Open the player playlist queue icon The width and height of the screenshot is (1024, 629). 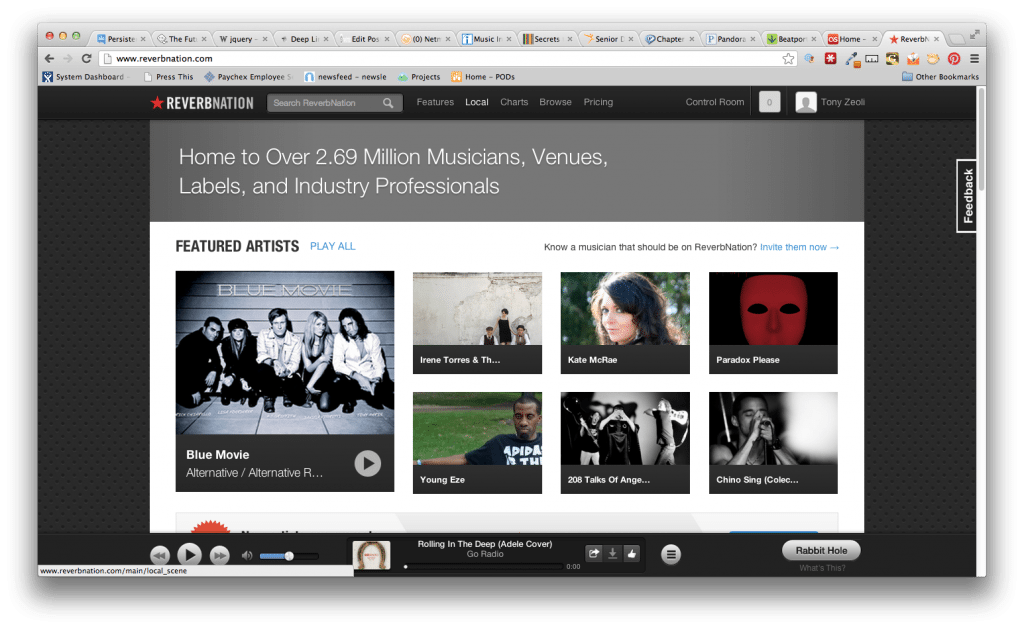670,555
